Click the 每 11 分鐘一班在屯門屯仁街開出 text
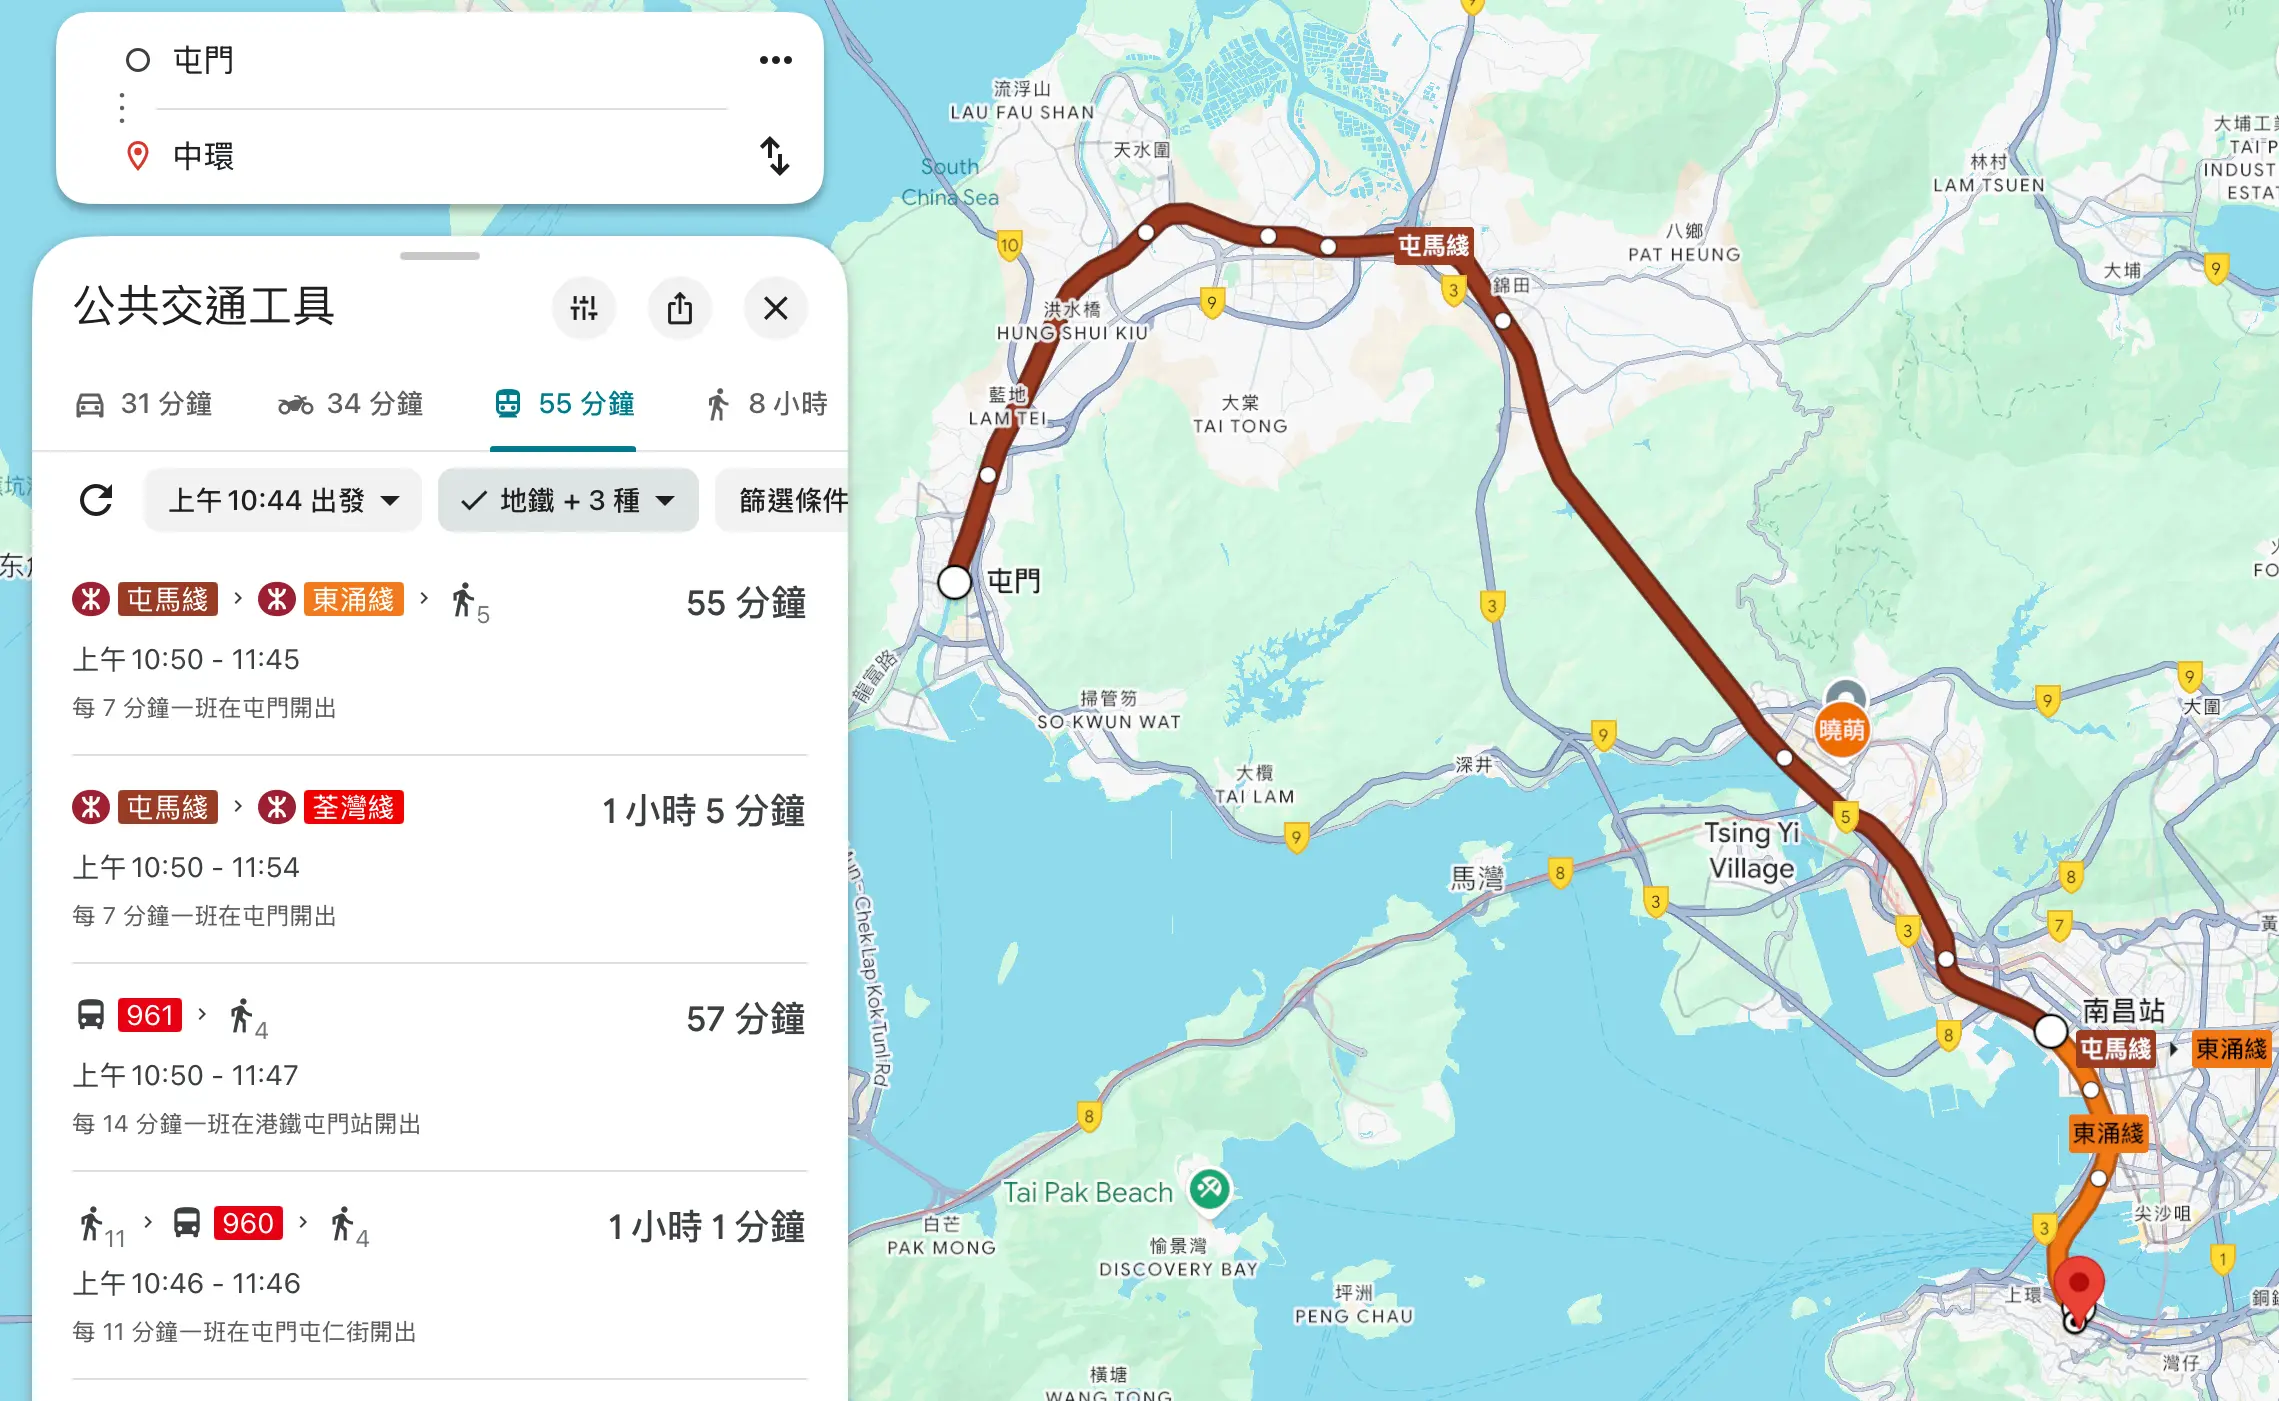The width and height of the screenshot is (2279, 1401). point(244,1332)
